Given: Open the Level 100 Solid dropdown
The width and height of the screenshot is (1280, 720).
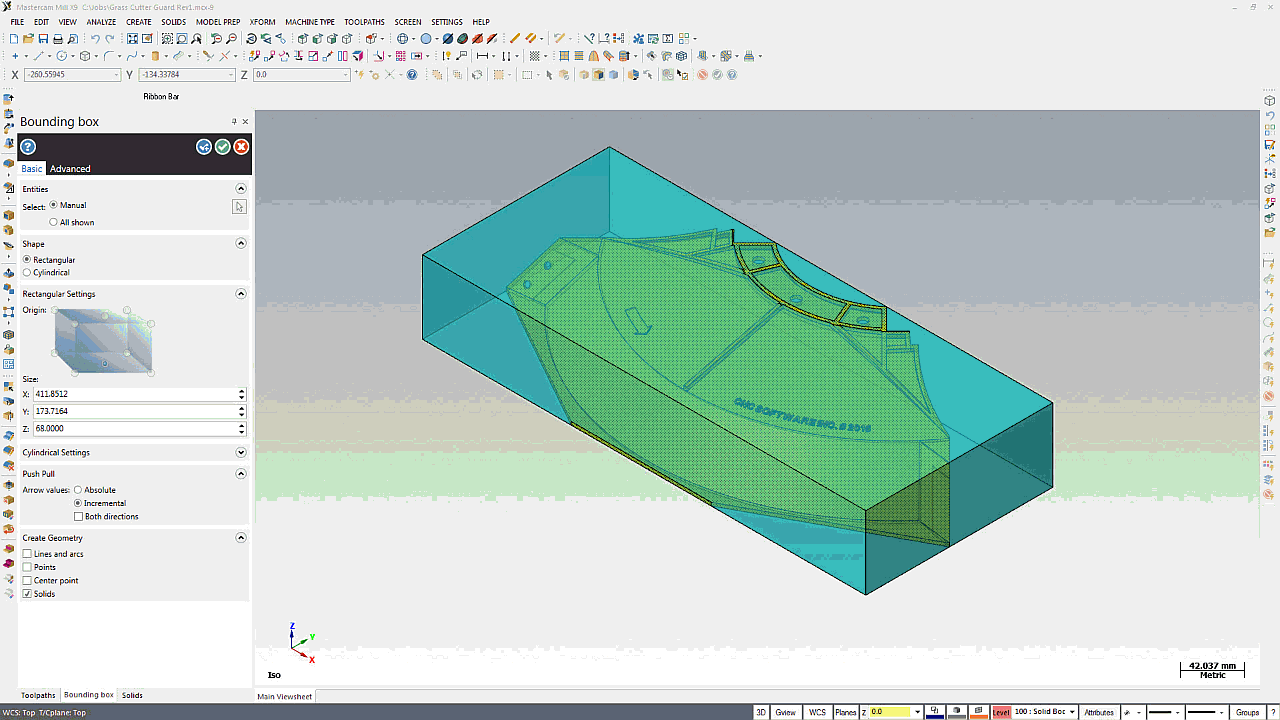Looking at the screenshot, I should tap(1045, 712).
